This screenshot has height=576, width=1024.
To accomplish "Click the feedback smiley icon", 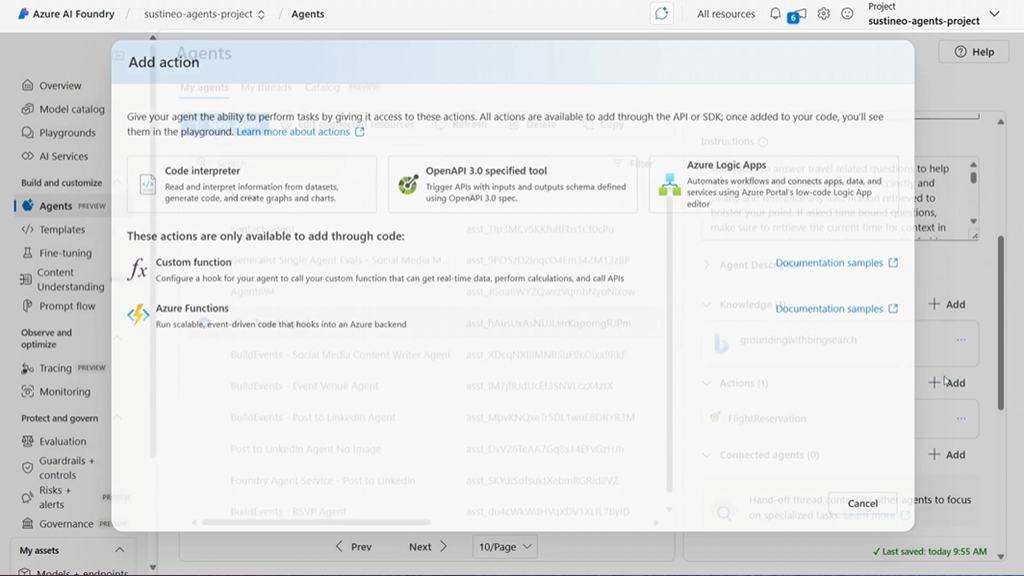I will coord(847,14).
